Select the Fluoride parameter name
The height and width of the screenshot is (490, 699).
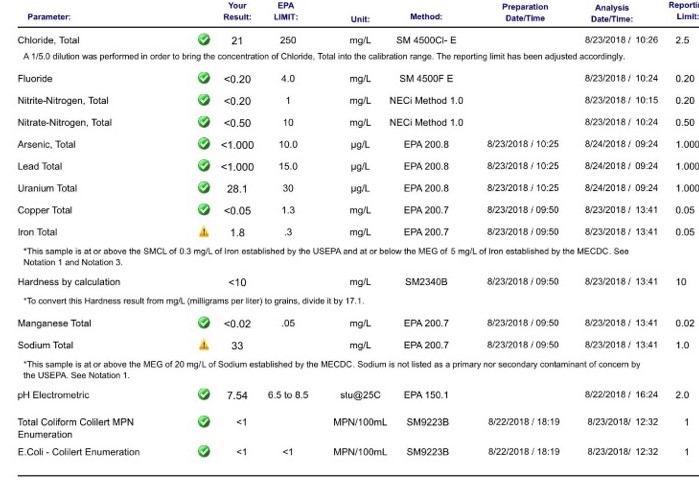pos(35,78)
